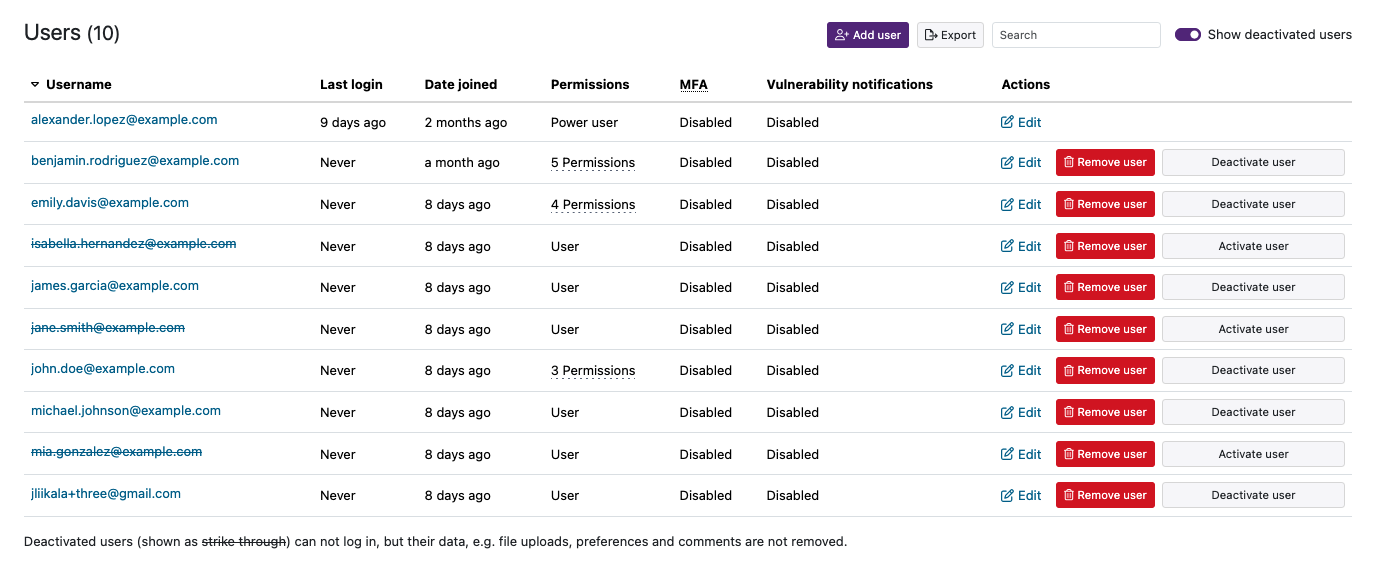The height and width of the screenshot is (572, 1381).
Task: Sort by Last login column header
Action: click(351, 85)
